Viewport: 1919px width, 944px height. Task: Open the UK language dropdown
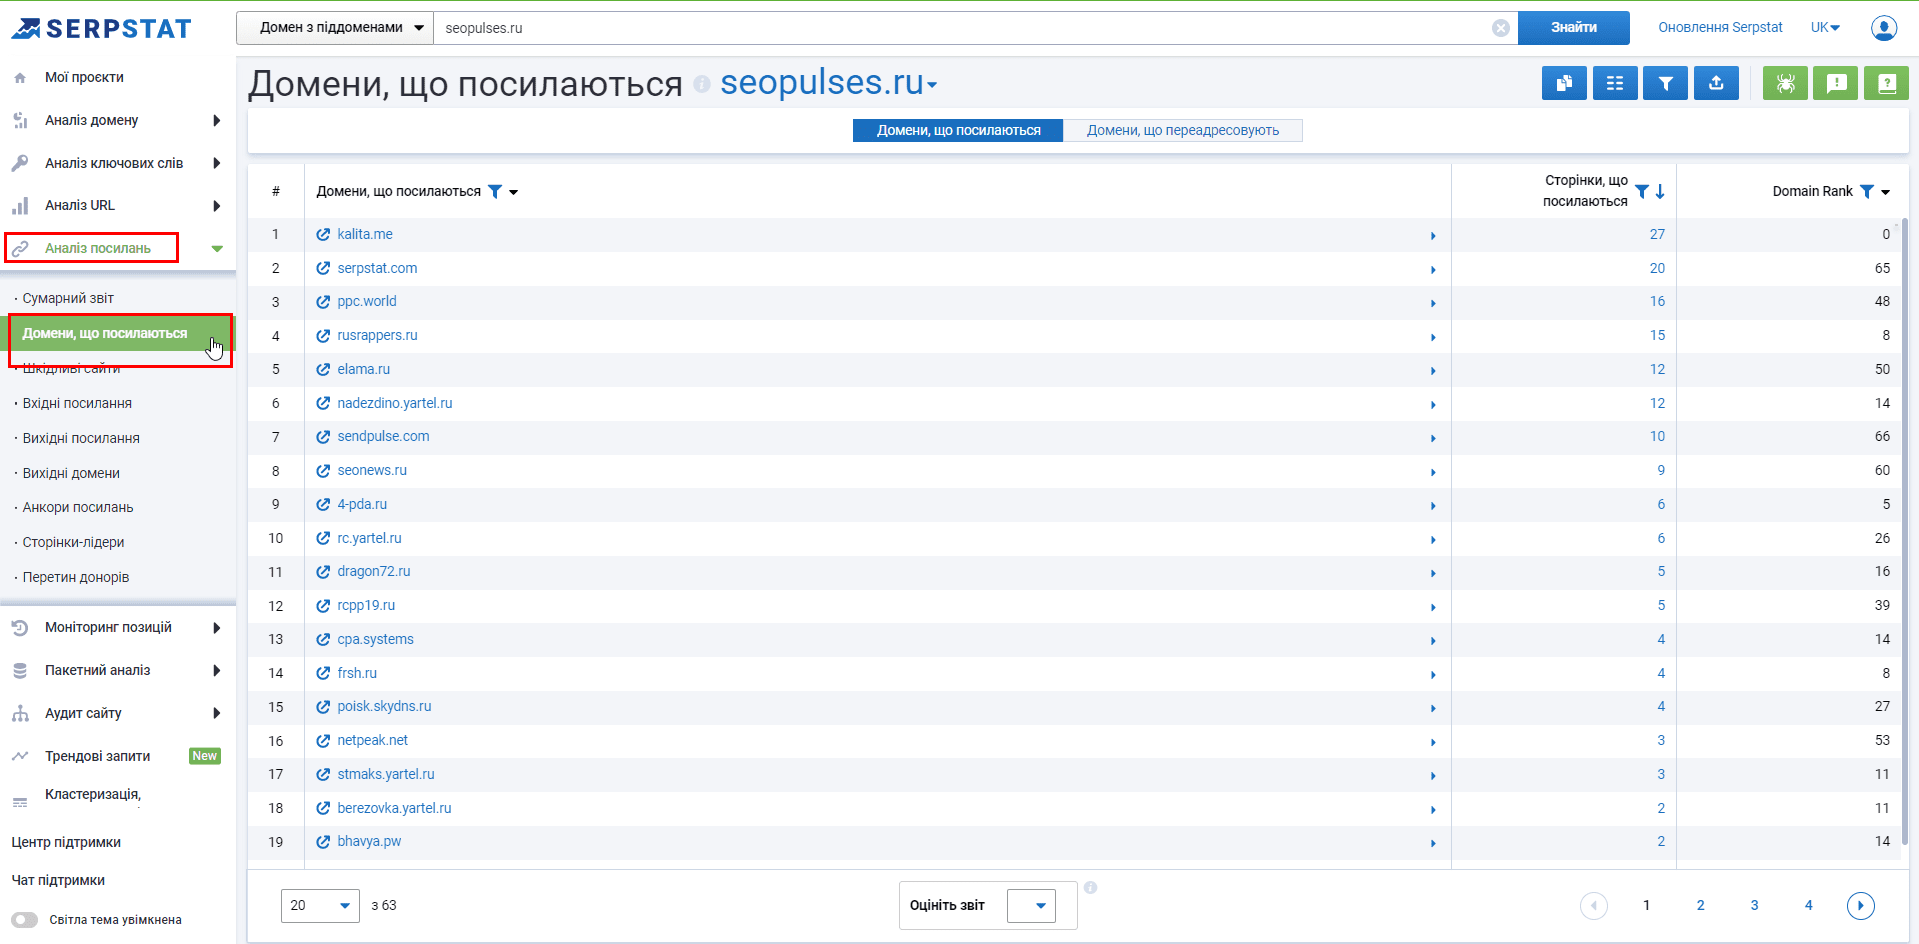pyautogui.click(x=1825, y=28)
